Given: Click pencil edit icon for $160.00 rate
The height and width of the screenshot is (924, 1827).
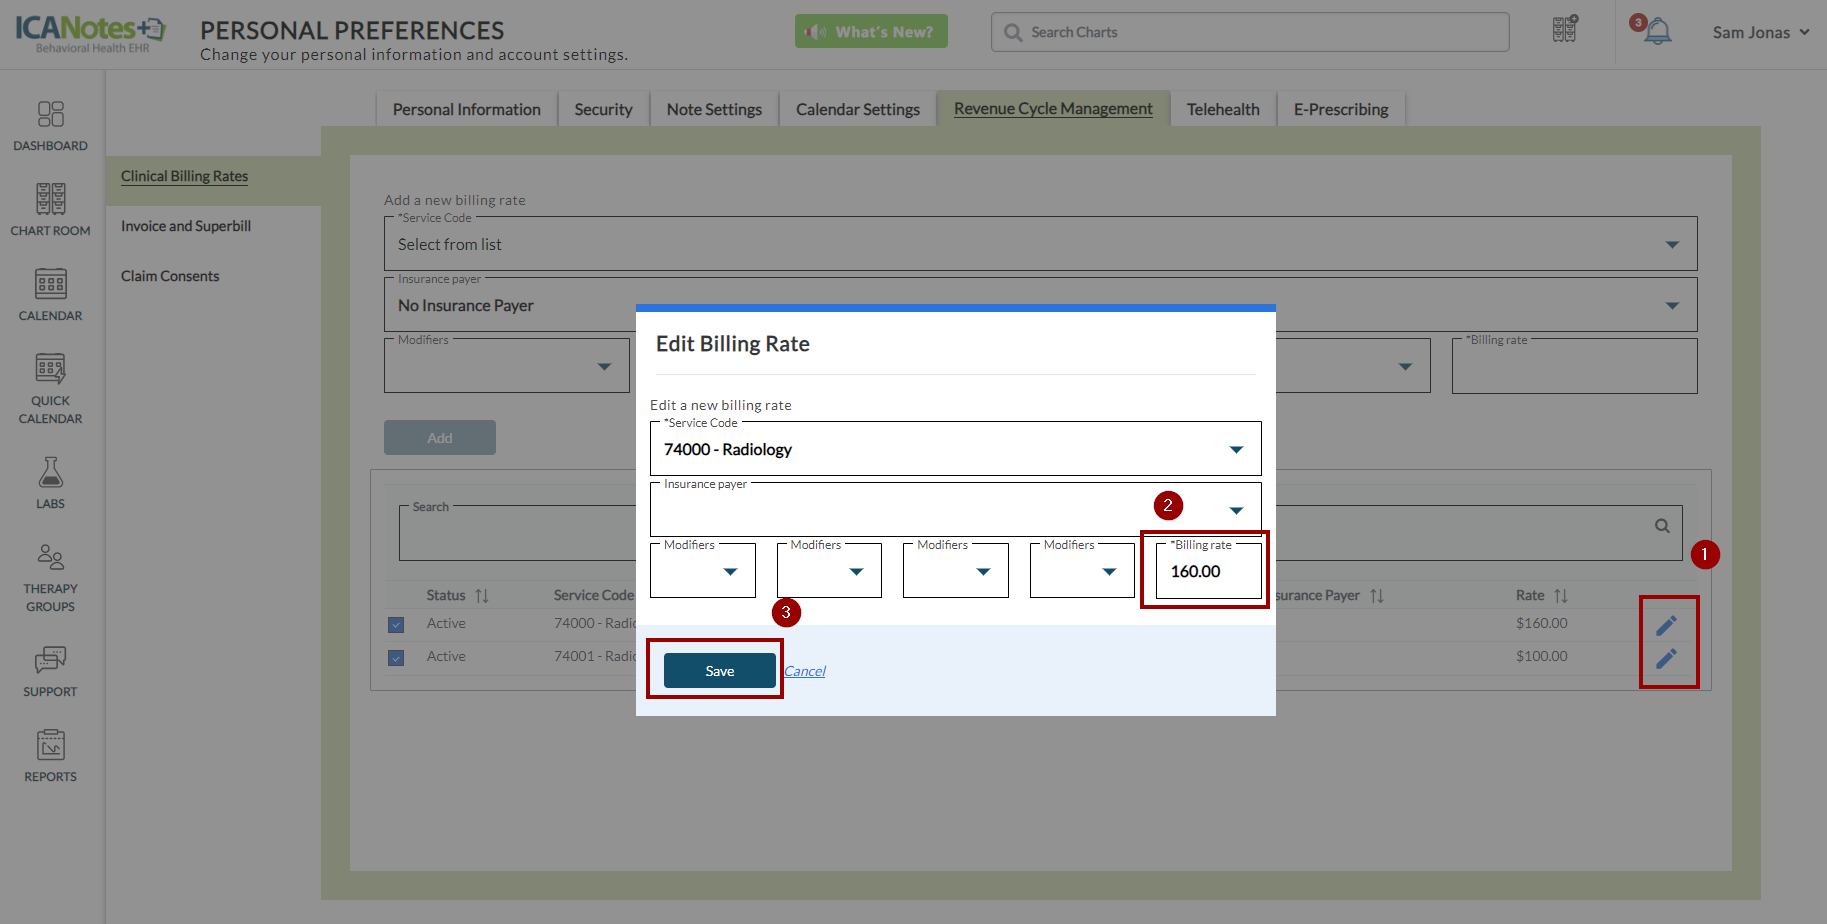Looking at the screenshot, I should 1666,625.
